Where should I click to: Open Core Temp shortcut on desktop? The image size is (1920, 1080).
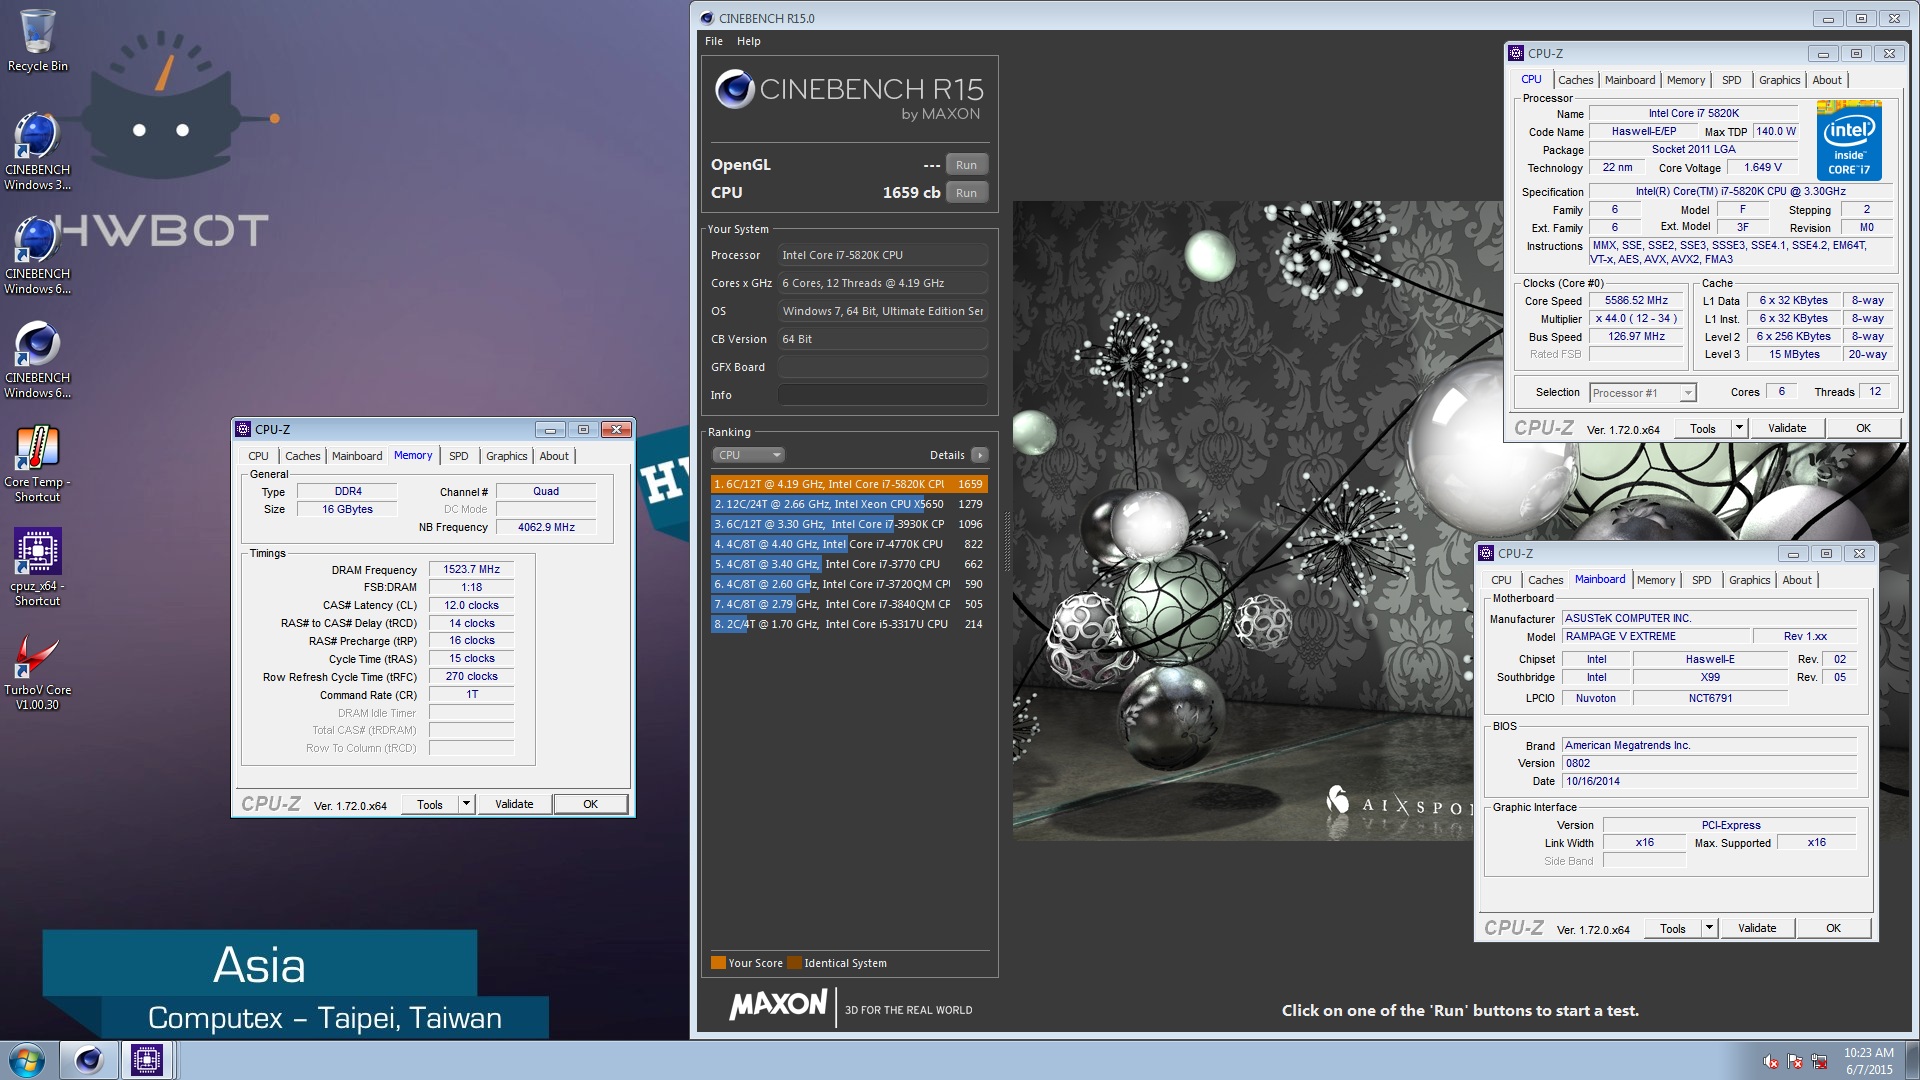pos(37,462)
